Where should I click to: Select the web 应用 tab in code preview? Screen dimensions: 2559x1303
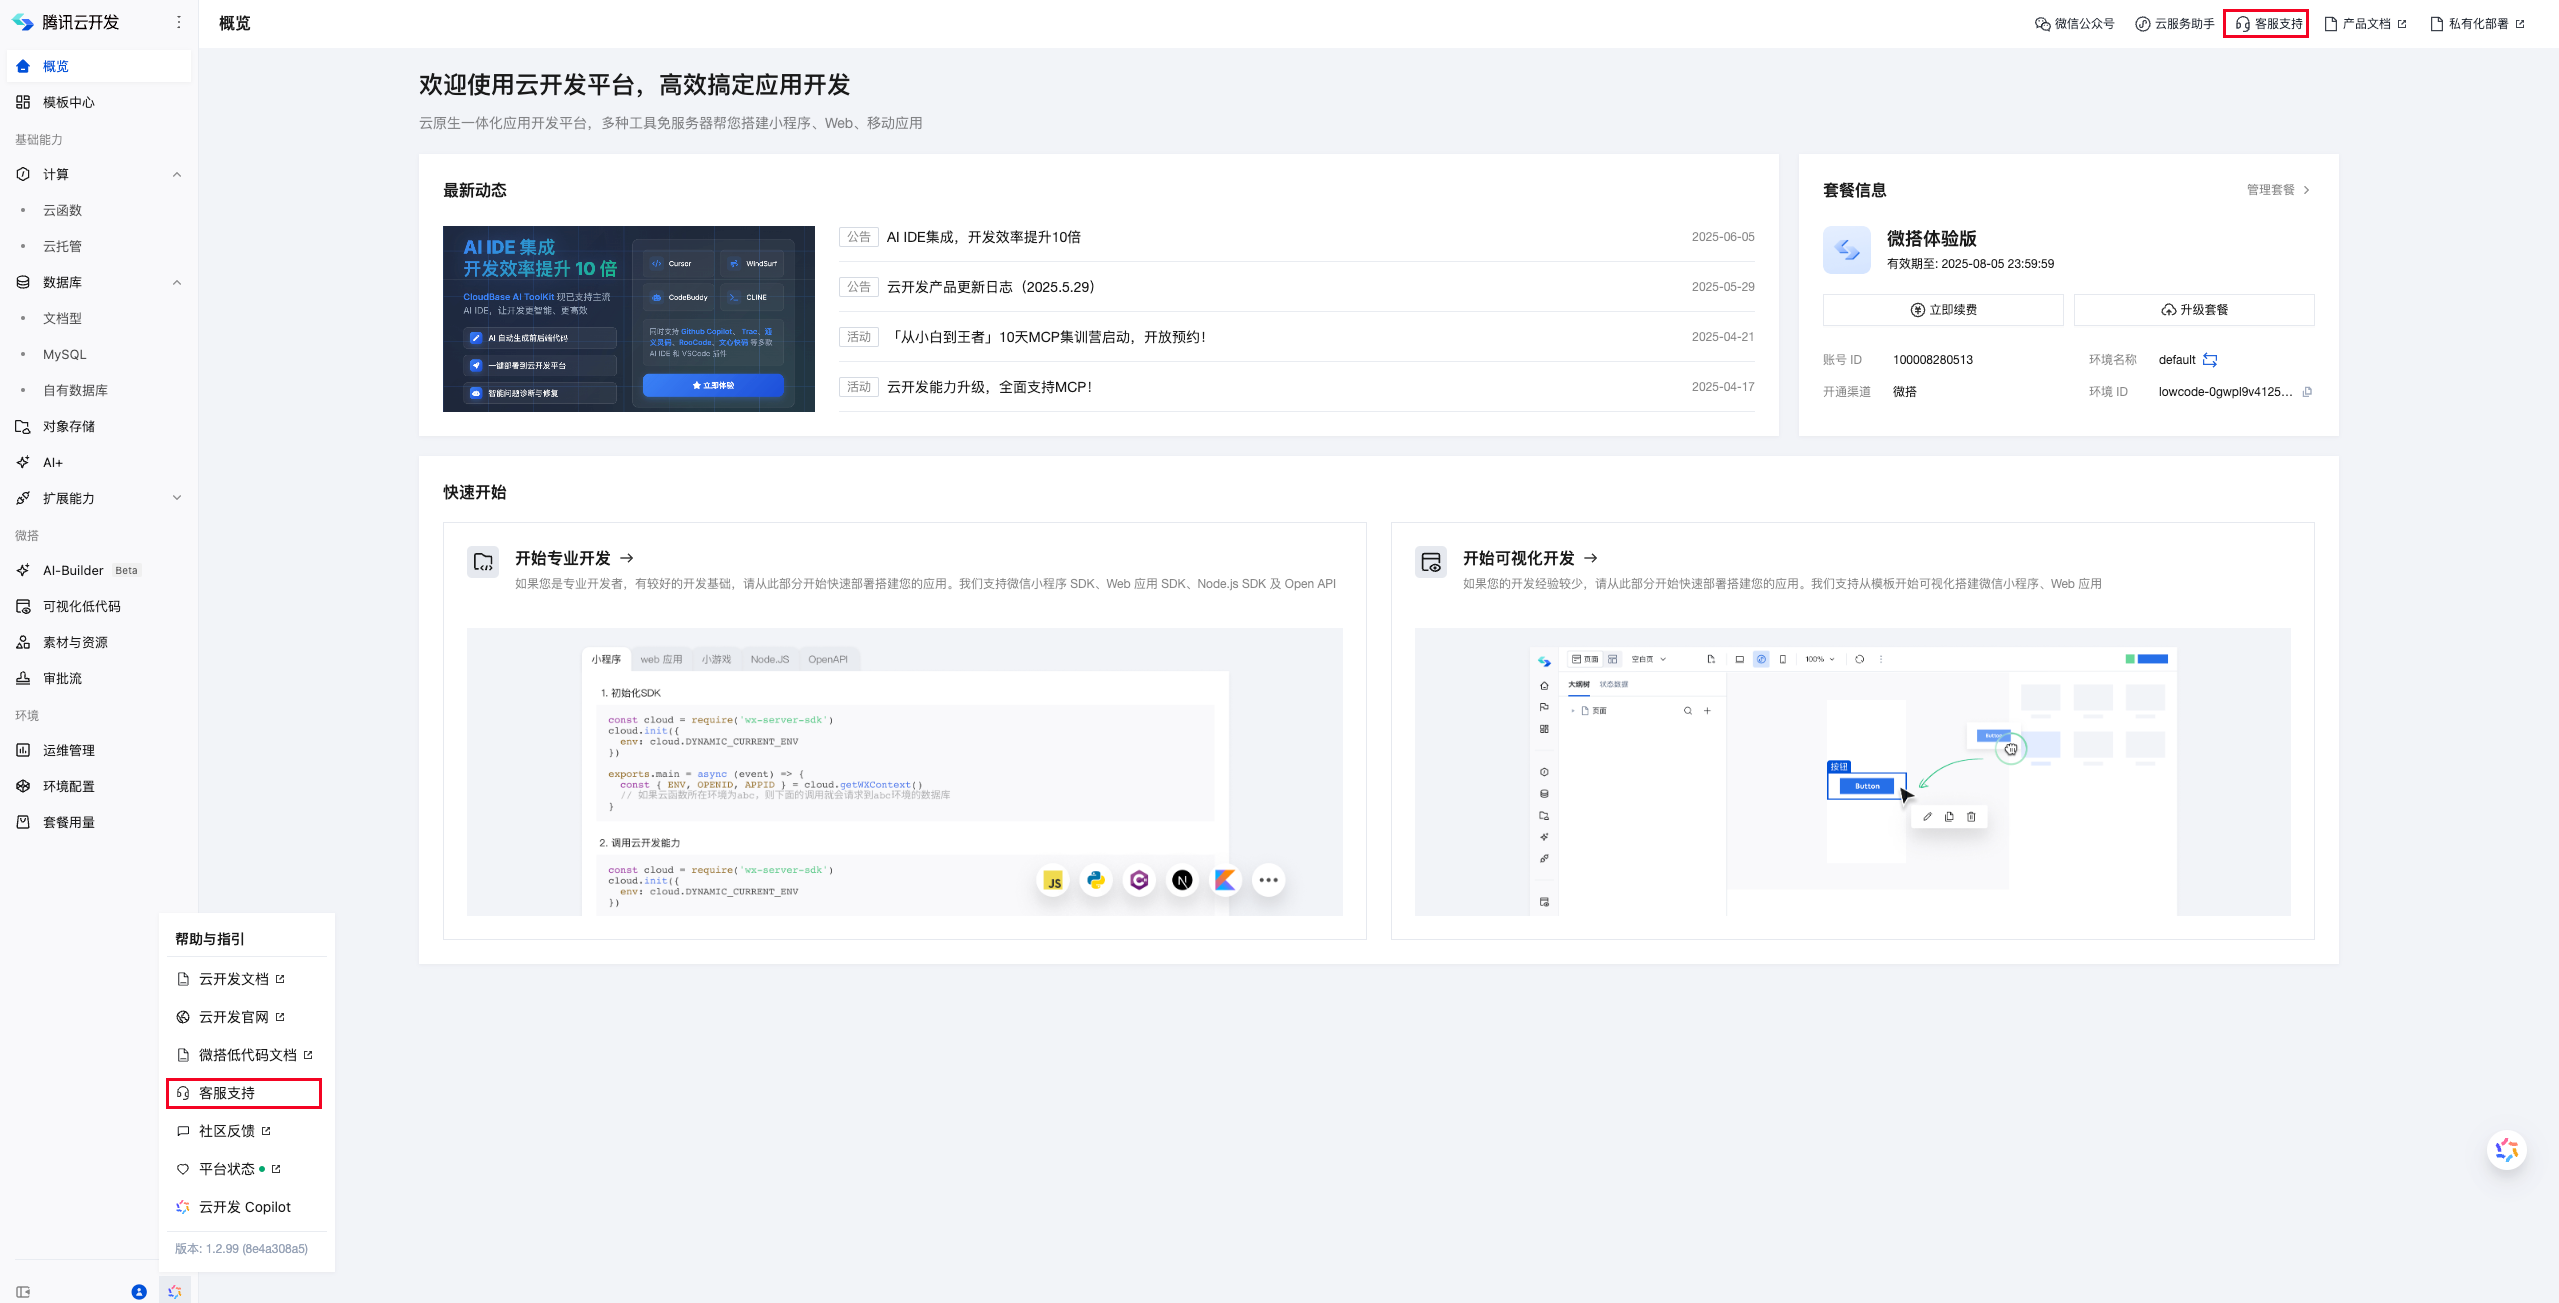coord(661,659)
